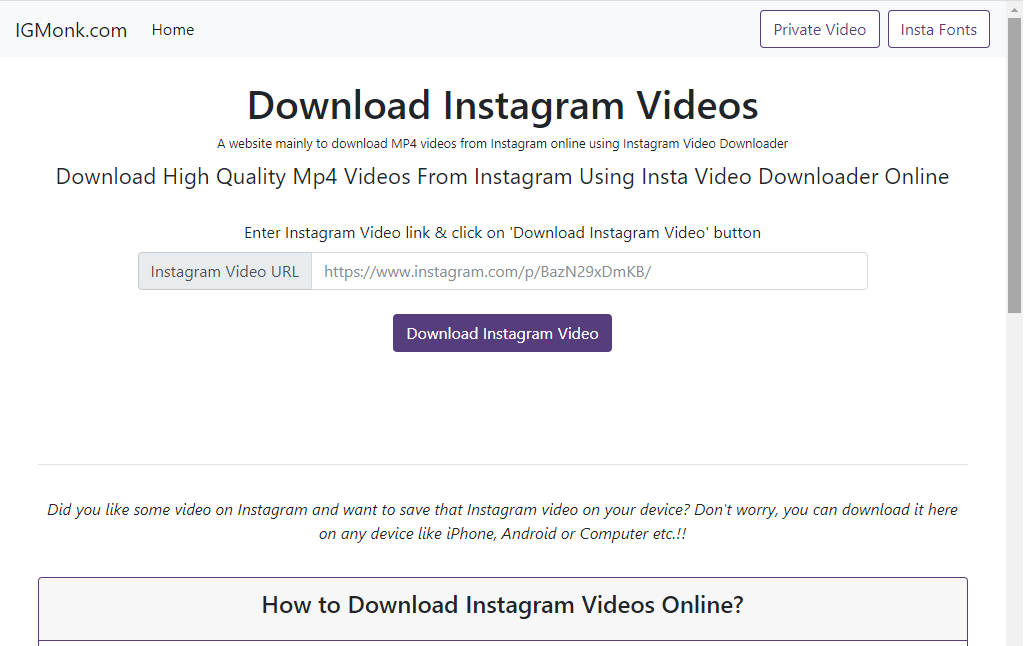Go to the Home menu item
The height and width of the screenshot is (646, 1024).
coord(173,30)
